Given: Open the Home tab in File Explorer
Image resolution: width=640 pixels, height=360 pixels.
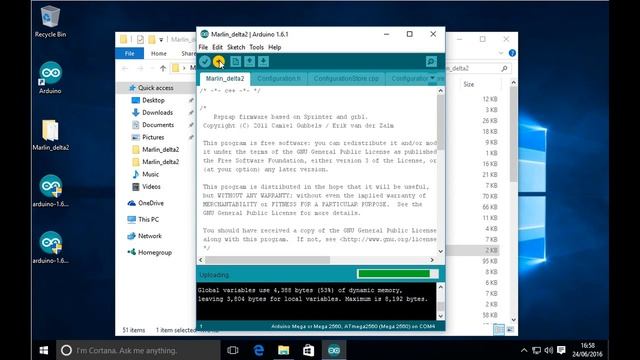Looking at the screenshot, I should (159, 53).
